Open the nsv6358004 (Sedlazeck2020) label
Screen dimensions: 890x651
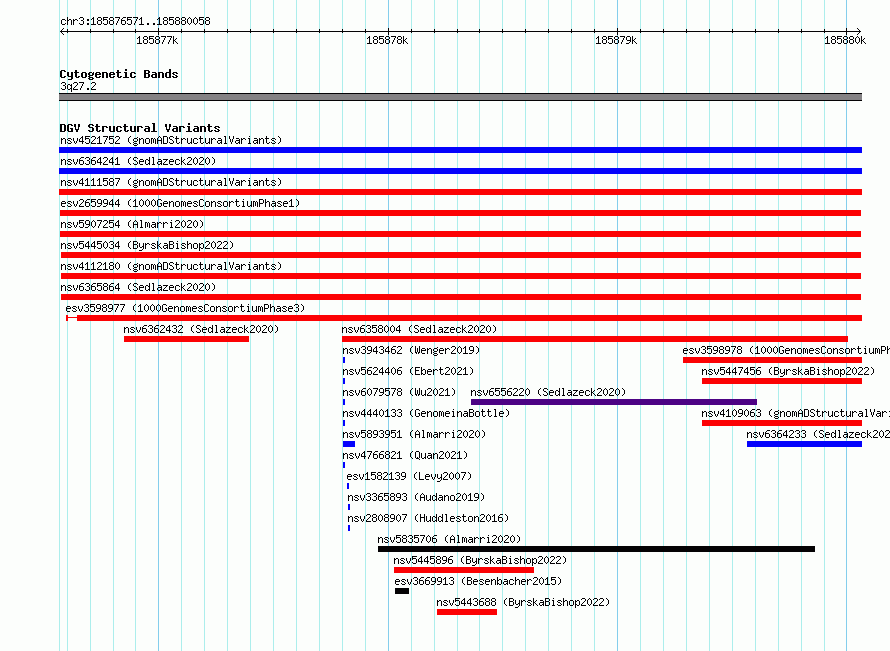(419, 329)
